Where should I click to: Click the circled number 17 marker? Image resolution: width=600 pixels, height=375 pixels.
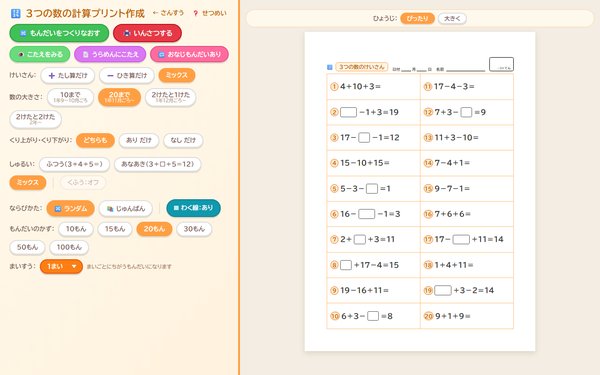[x=428, y=240]
